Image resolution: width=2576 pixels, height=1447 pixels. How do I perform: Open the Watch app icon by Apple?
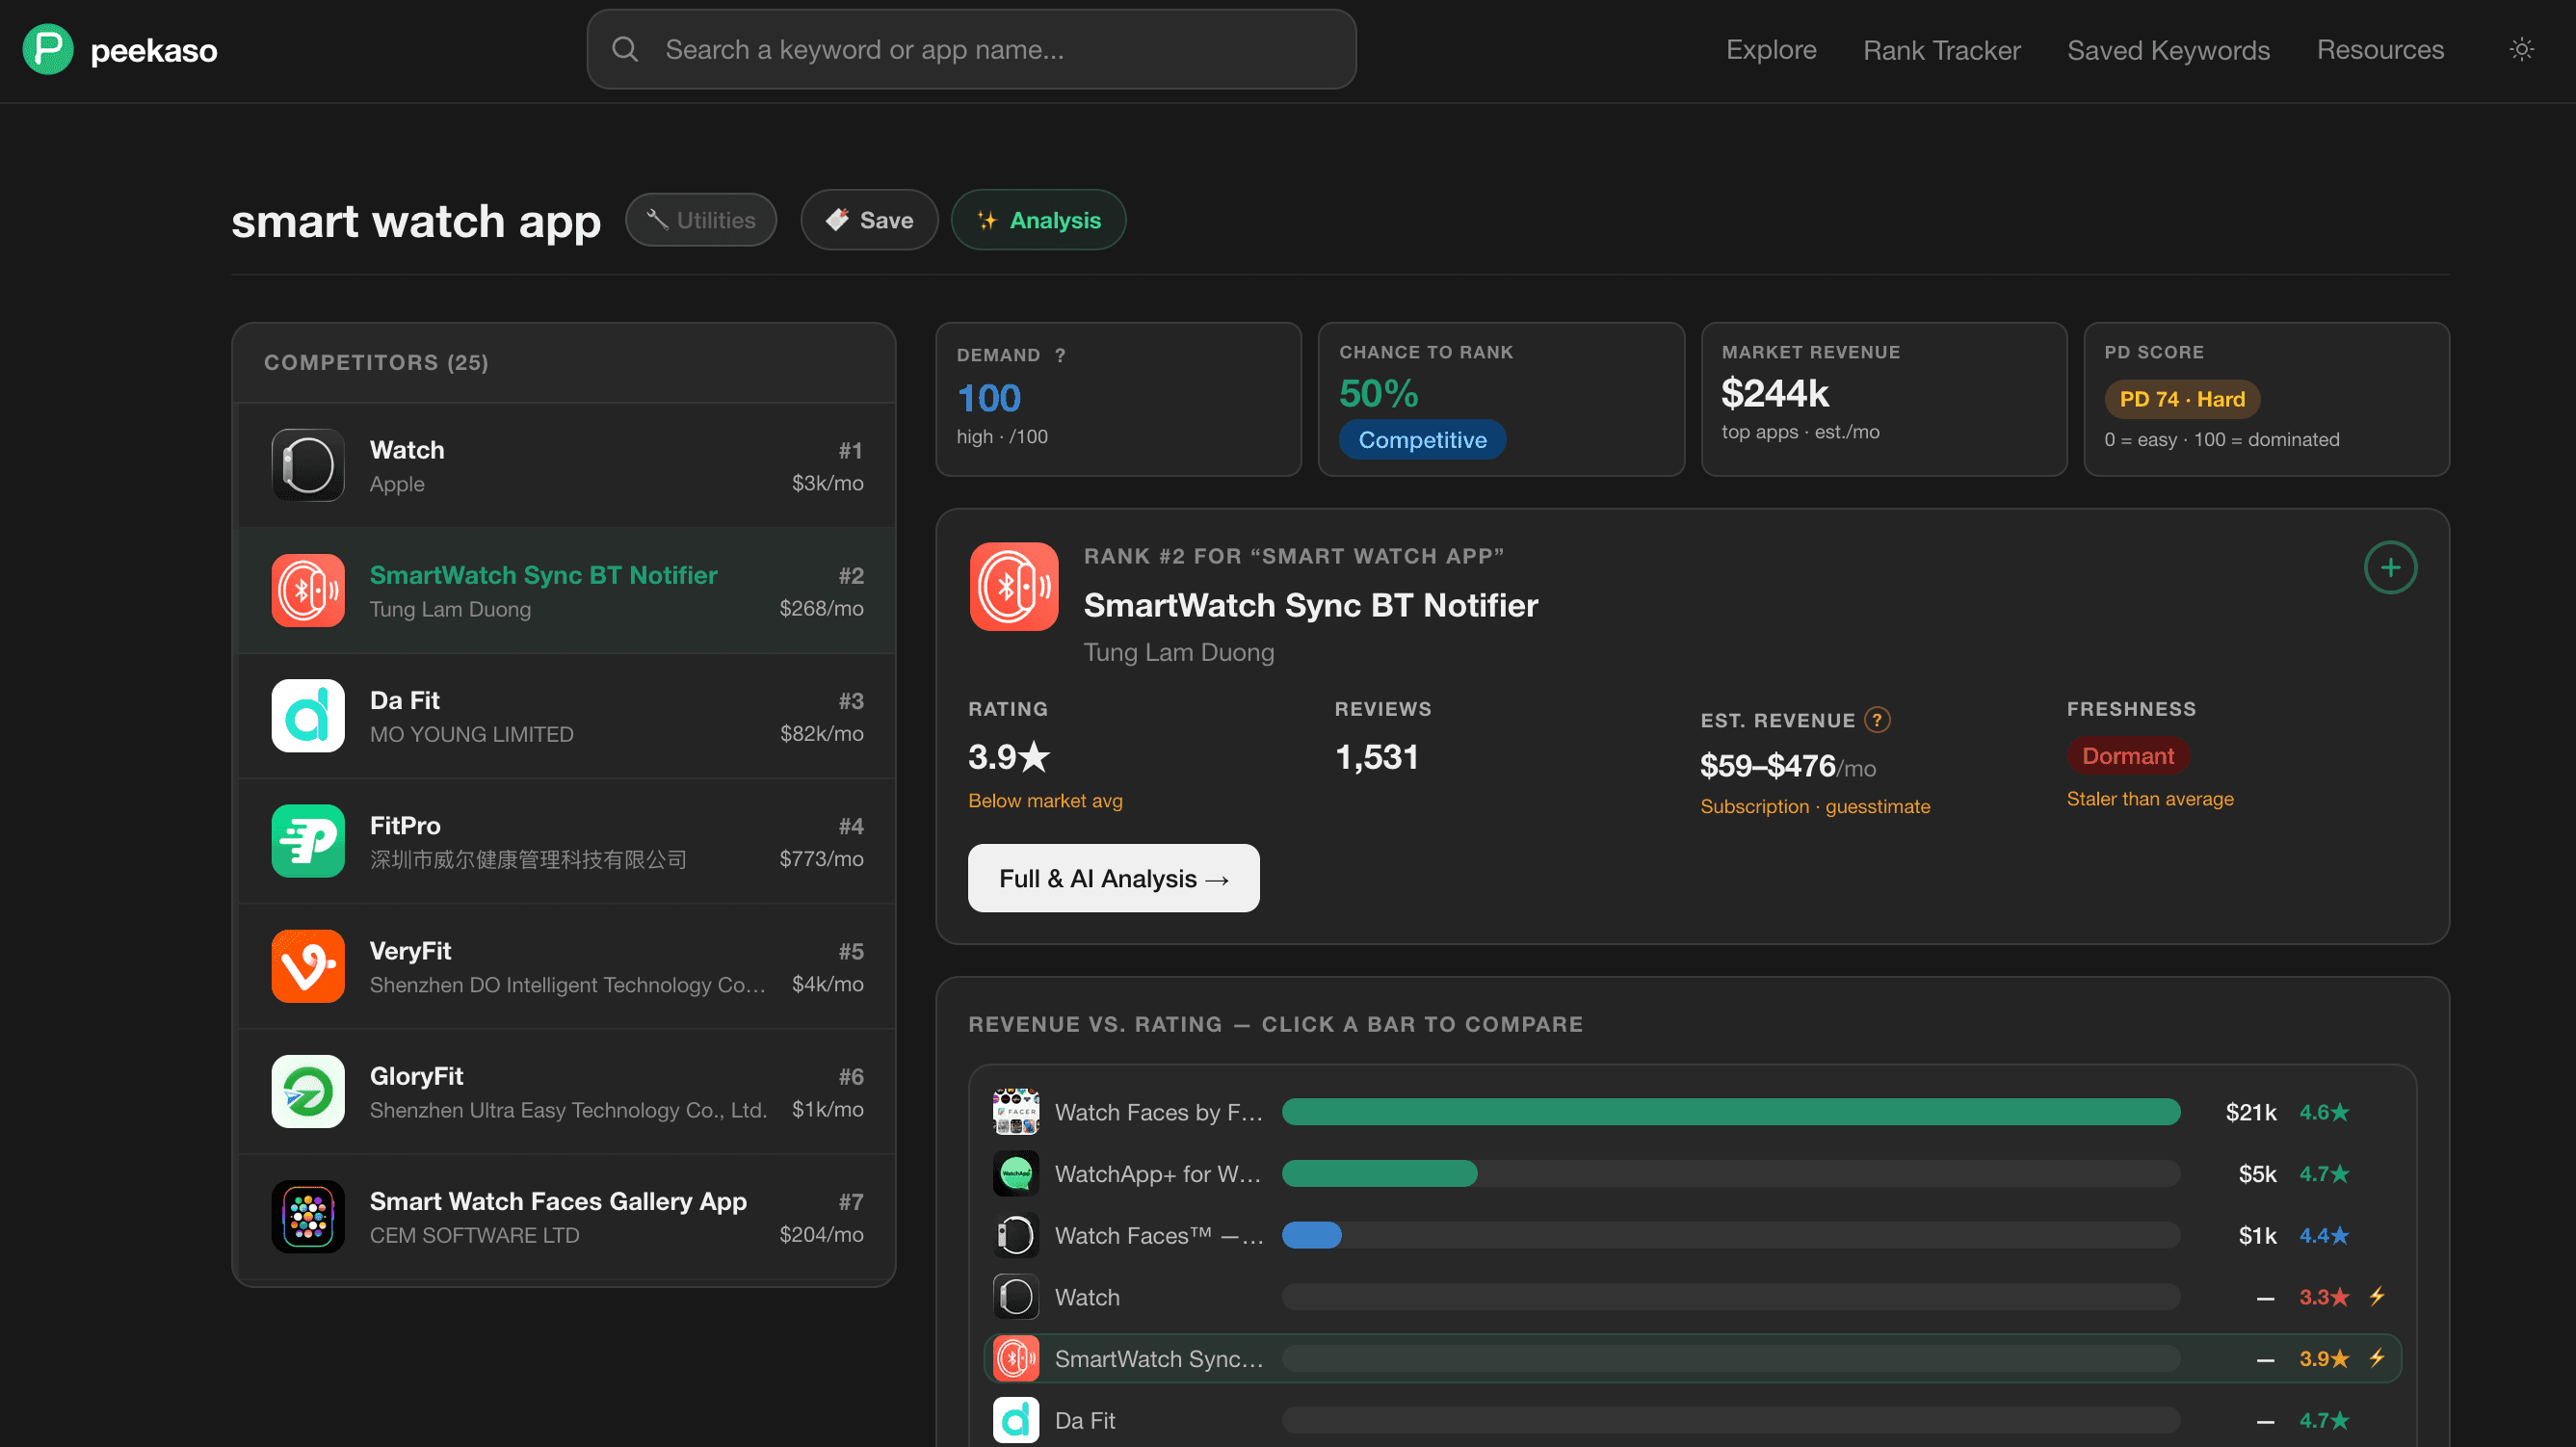click(x=308, y=465)
